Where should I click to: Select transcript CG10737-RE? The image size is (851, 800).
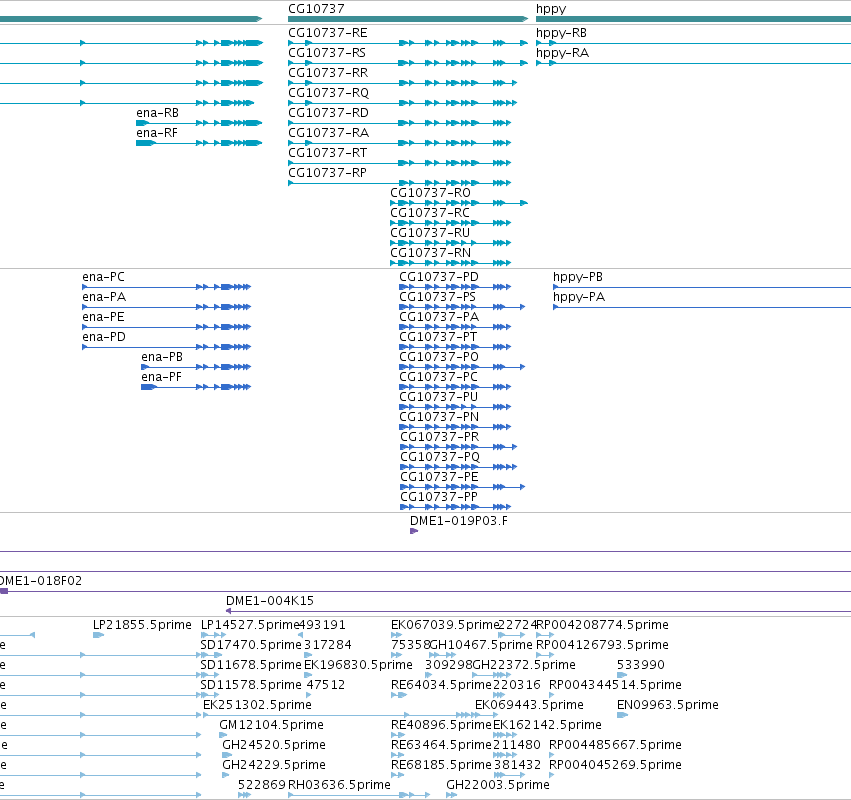(328, 33)
